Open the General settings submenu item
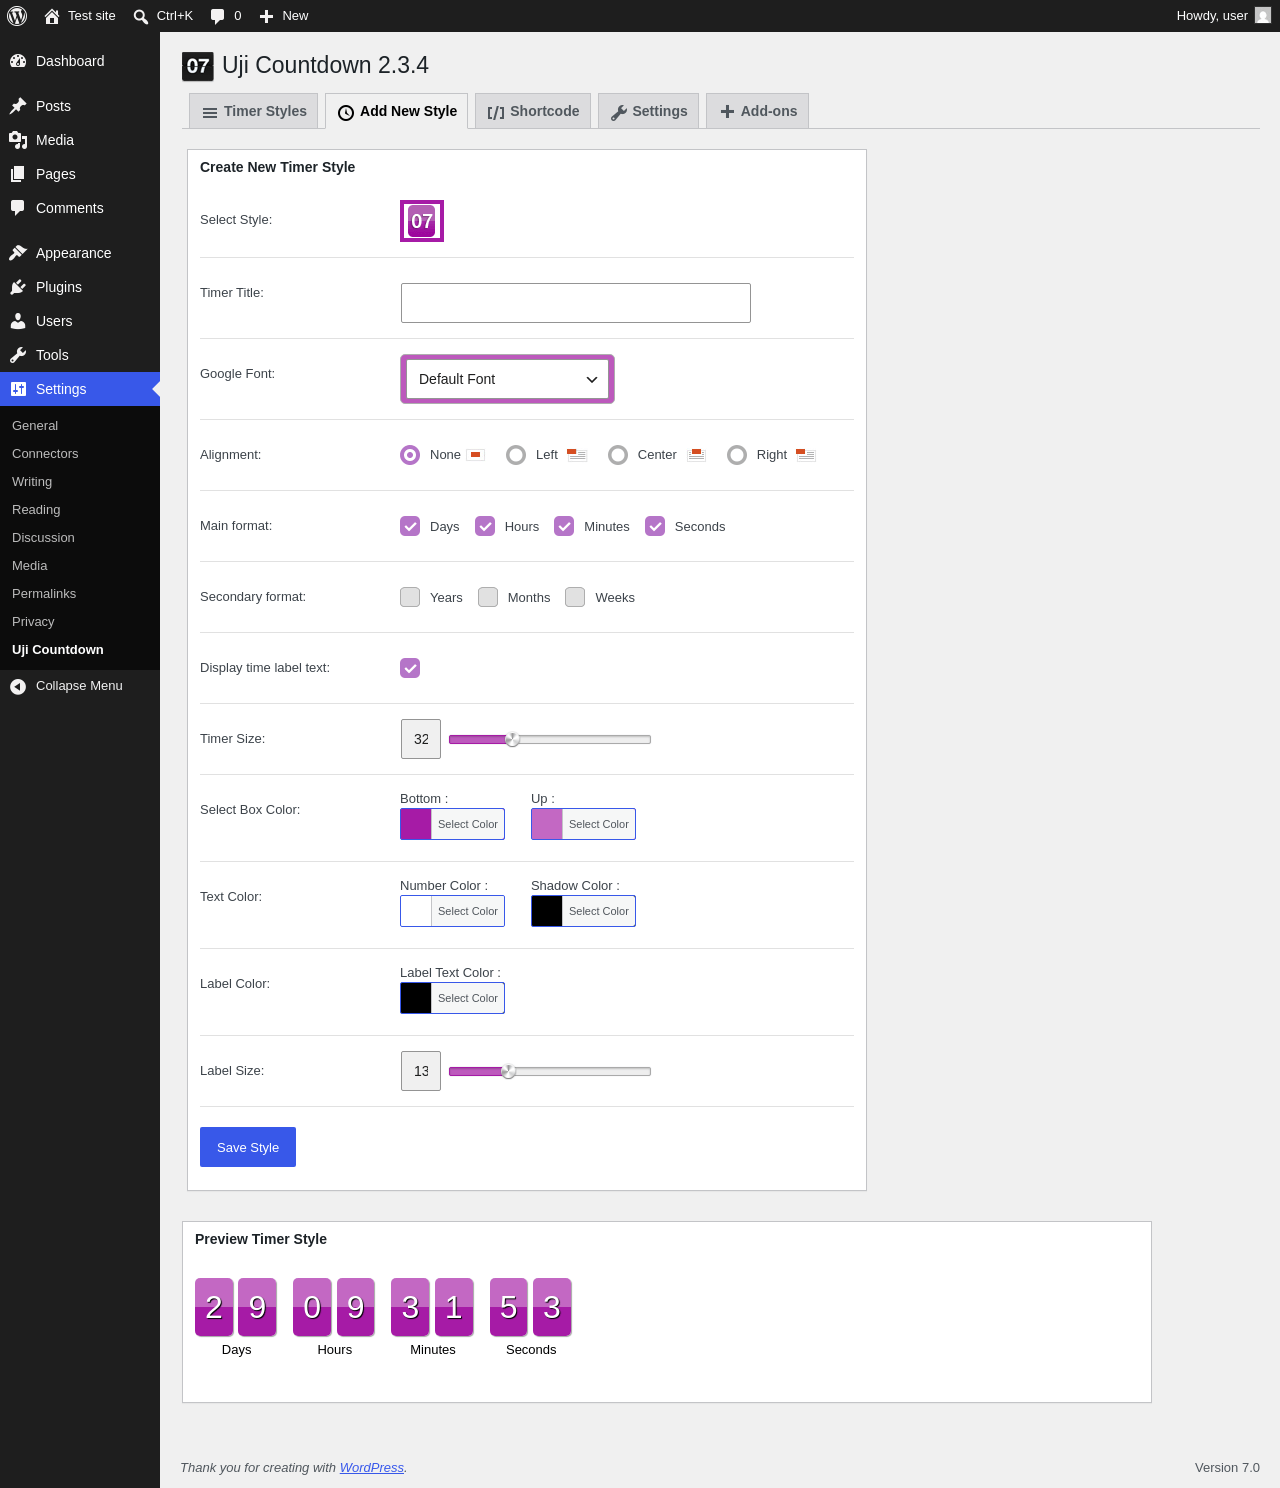This screenshot has width=1280, height=1488. coord(35,426)
